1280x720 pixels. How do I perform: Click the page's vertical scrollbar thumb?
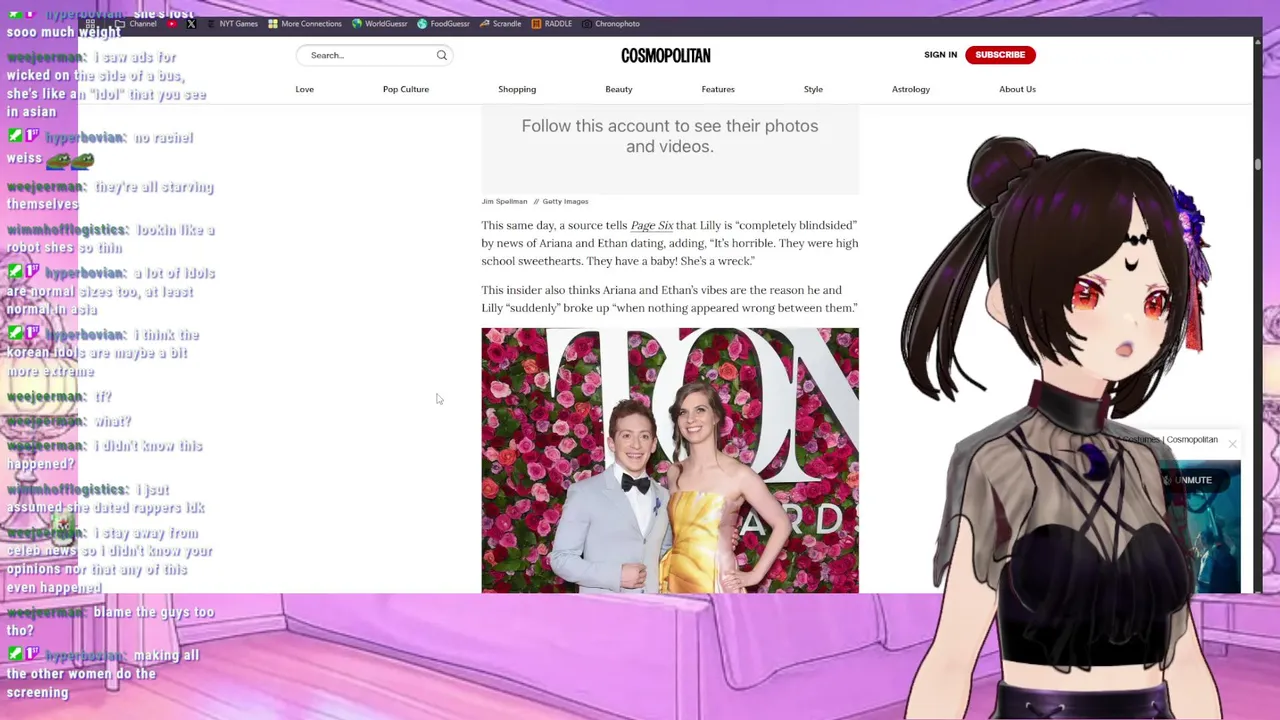[x=1257, y=163]
